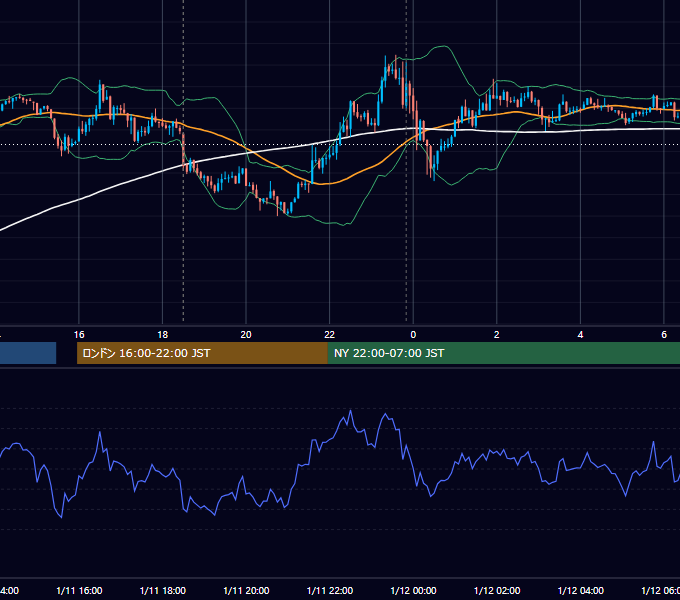Click the upper axis hour label 4

point(580,335)
